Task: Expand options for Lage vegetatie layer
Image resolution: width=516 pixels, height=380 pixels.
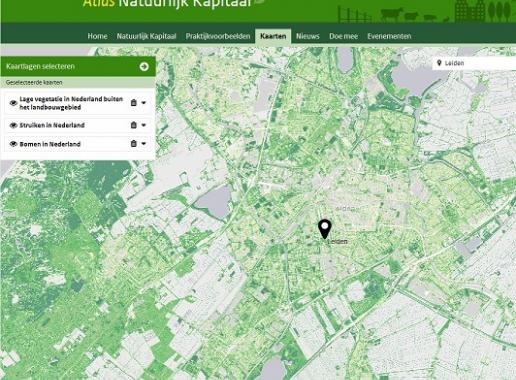Action: (144, 103)
